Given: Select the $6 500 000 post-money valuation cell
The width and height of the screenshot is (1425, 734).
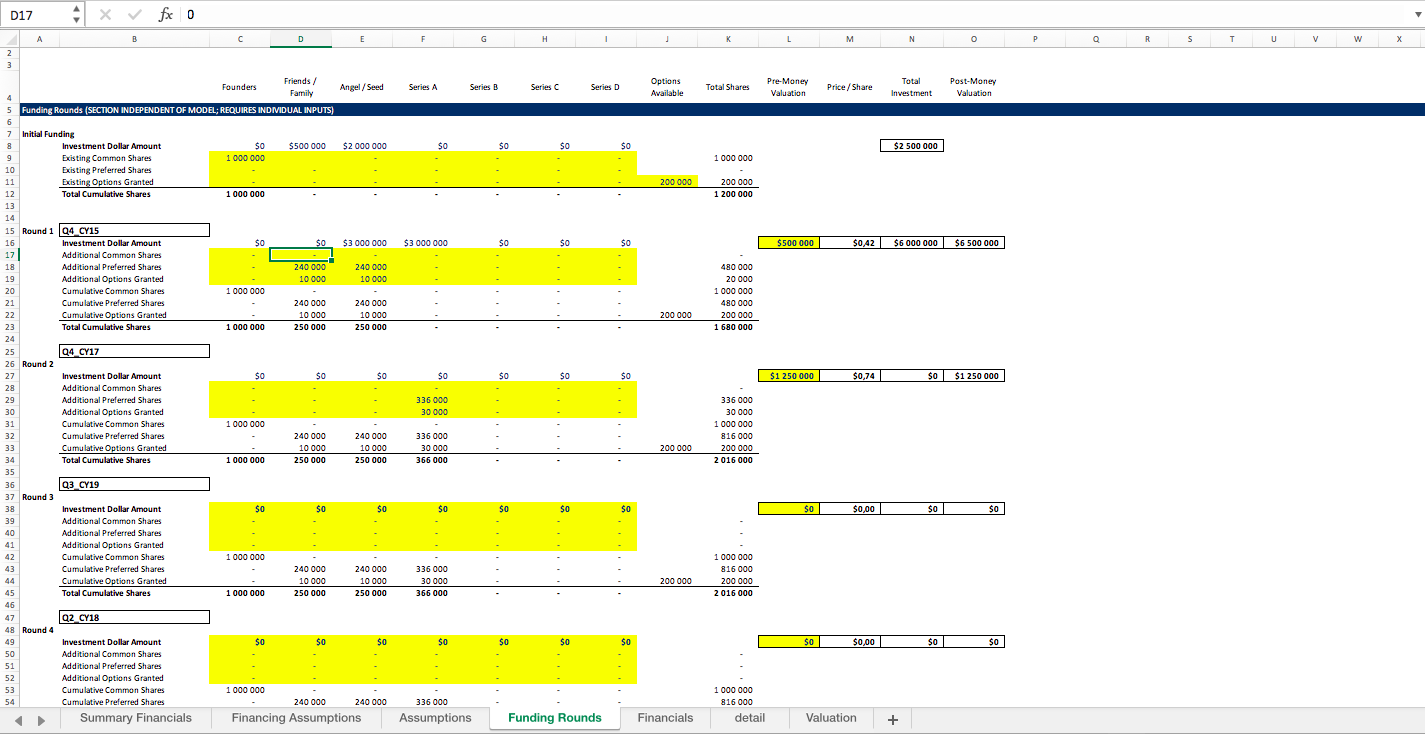Looking at the screenshot, I should pos(974,243).
